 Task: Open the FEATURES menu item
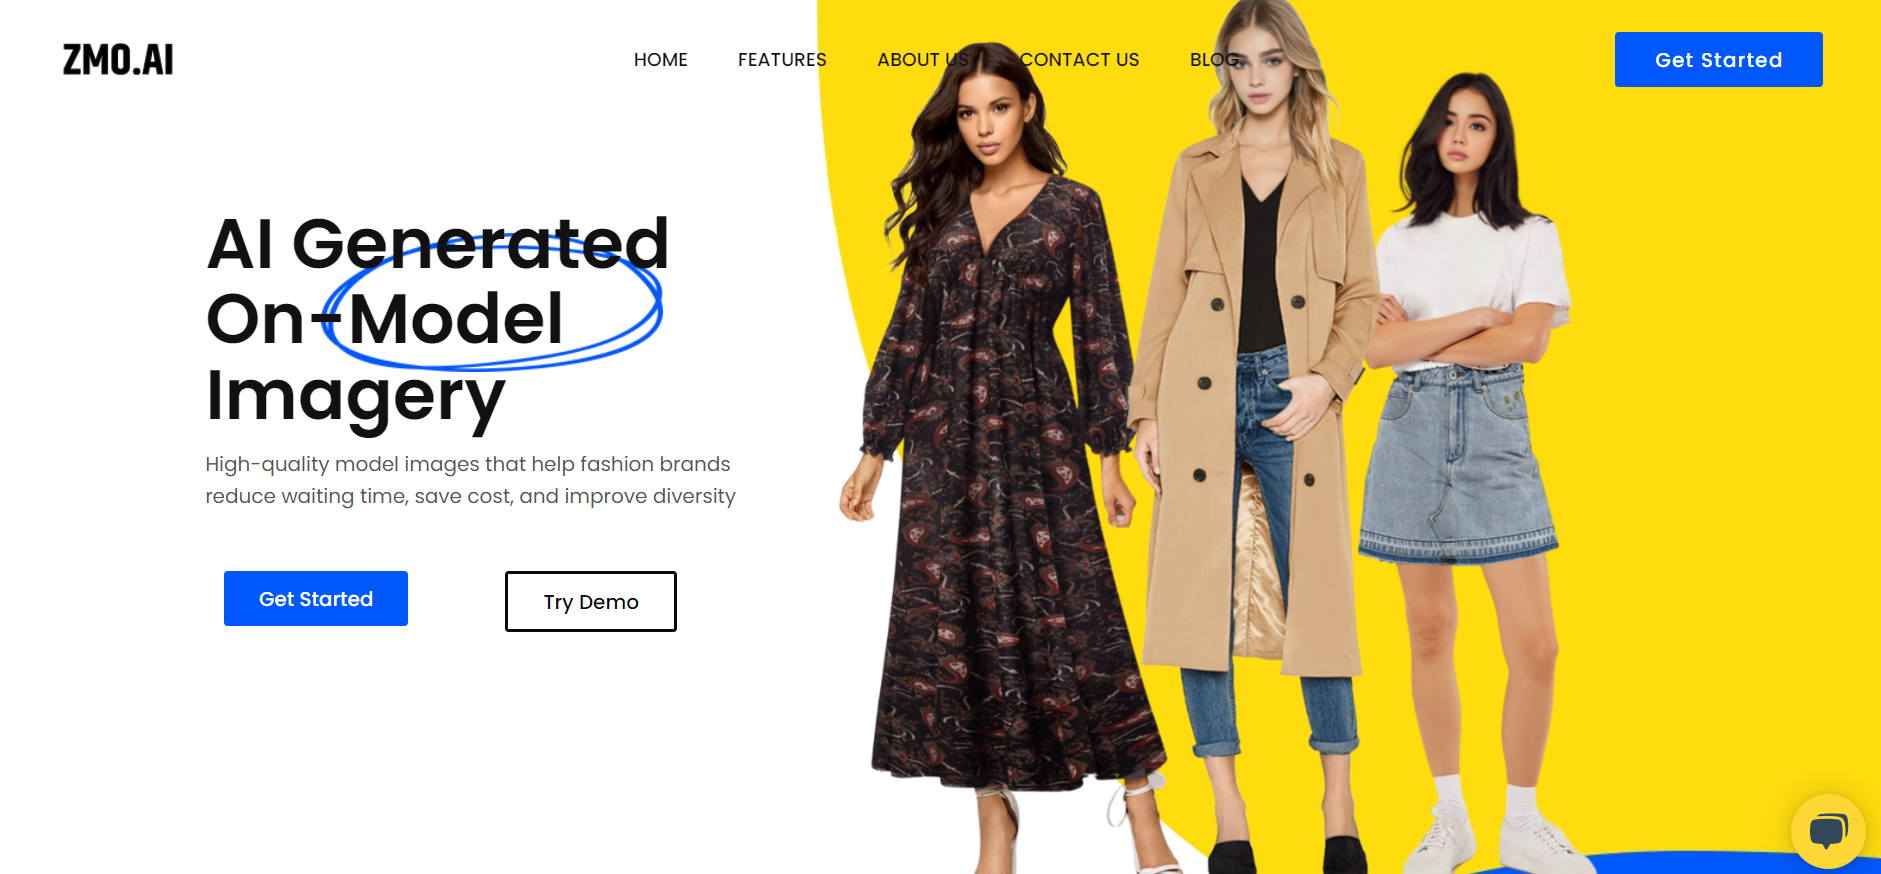tap(782, 60)
